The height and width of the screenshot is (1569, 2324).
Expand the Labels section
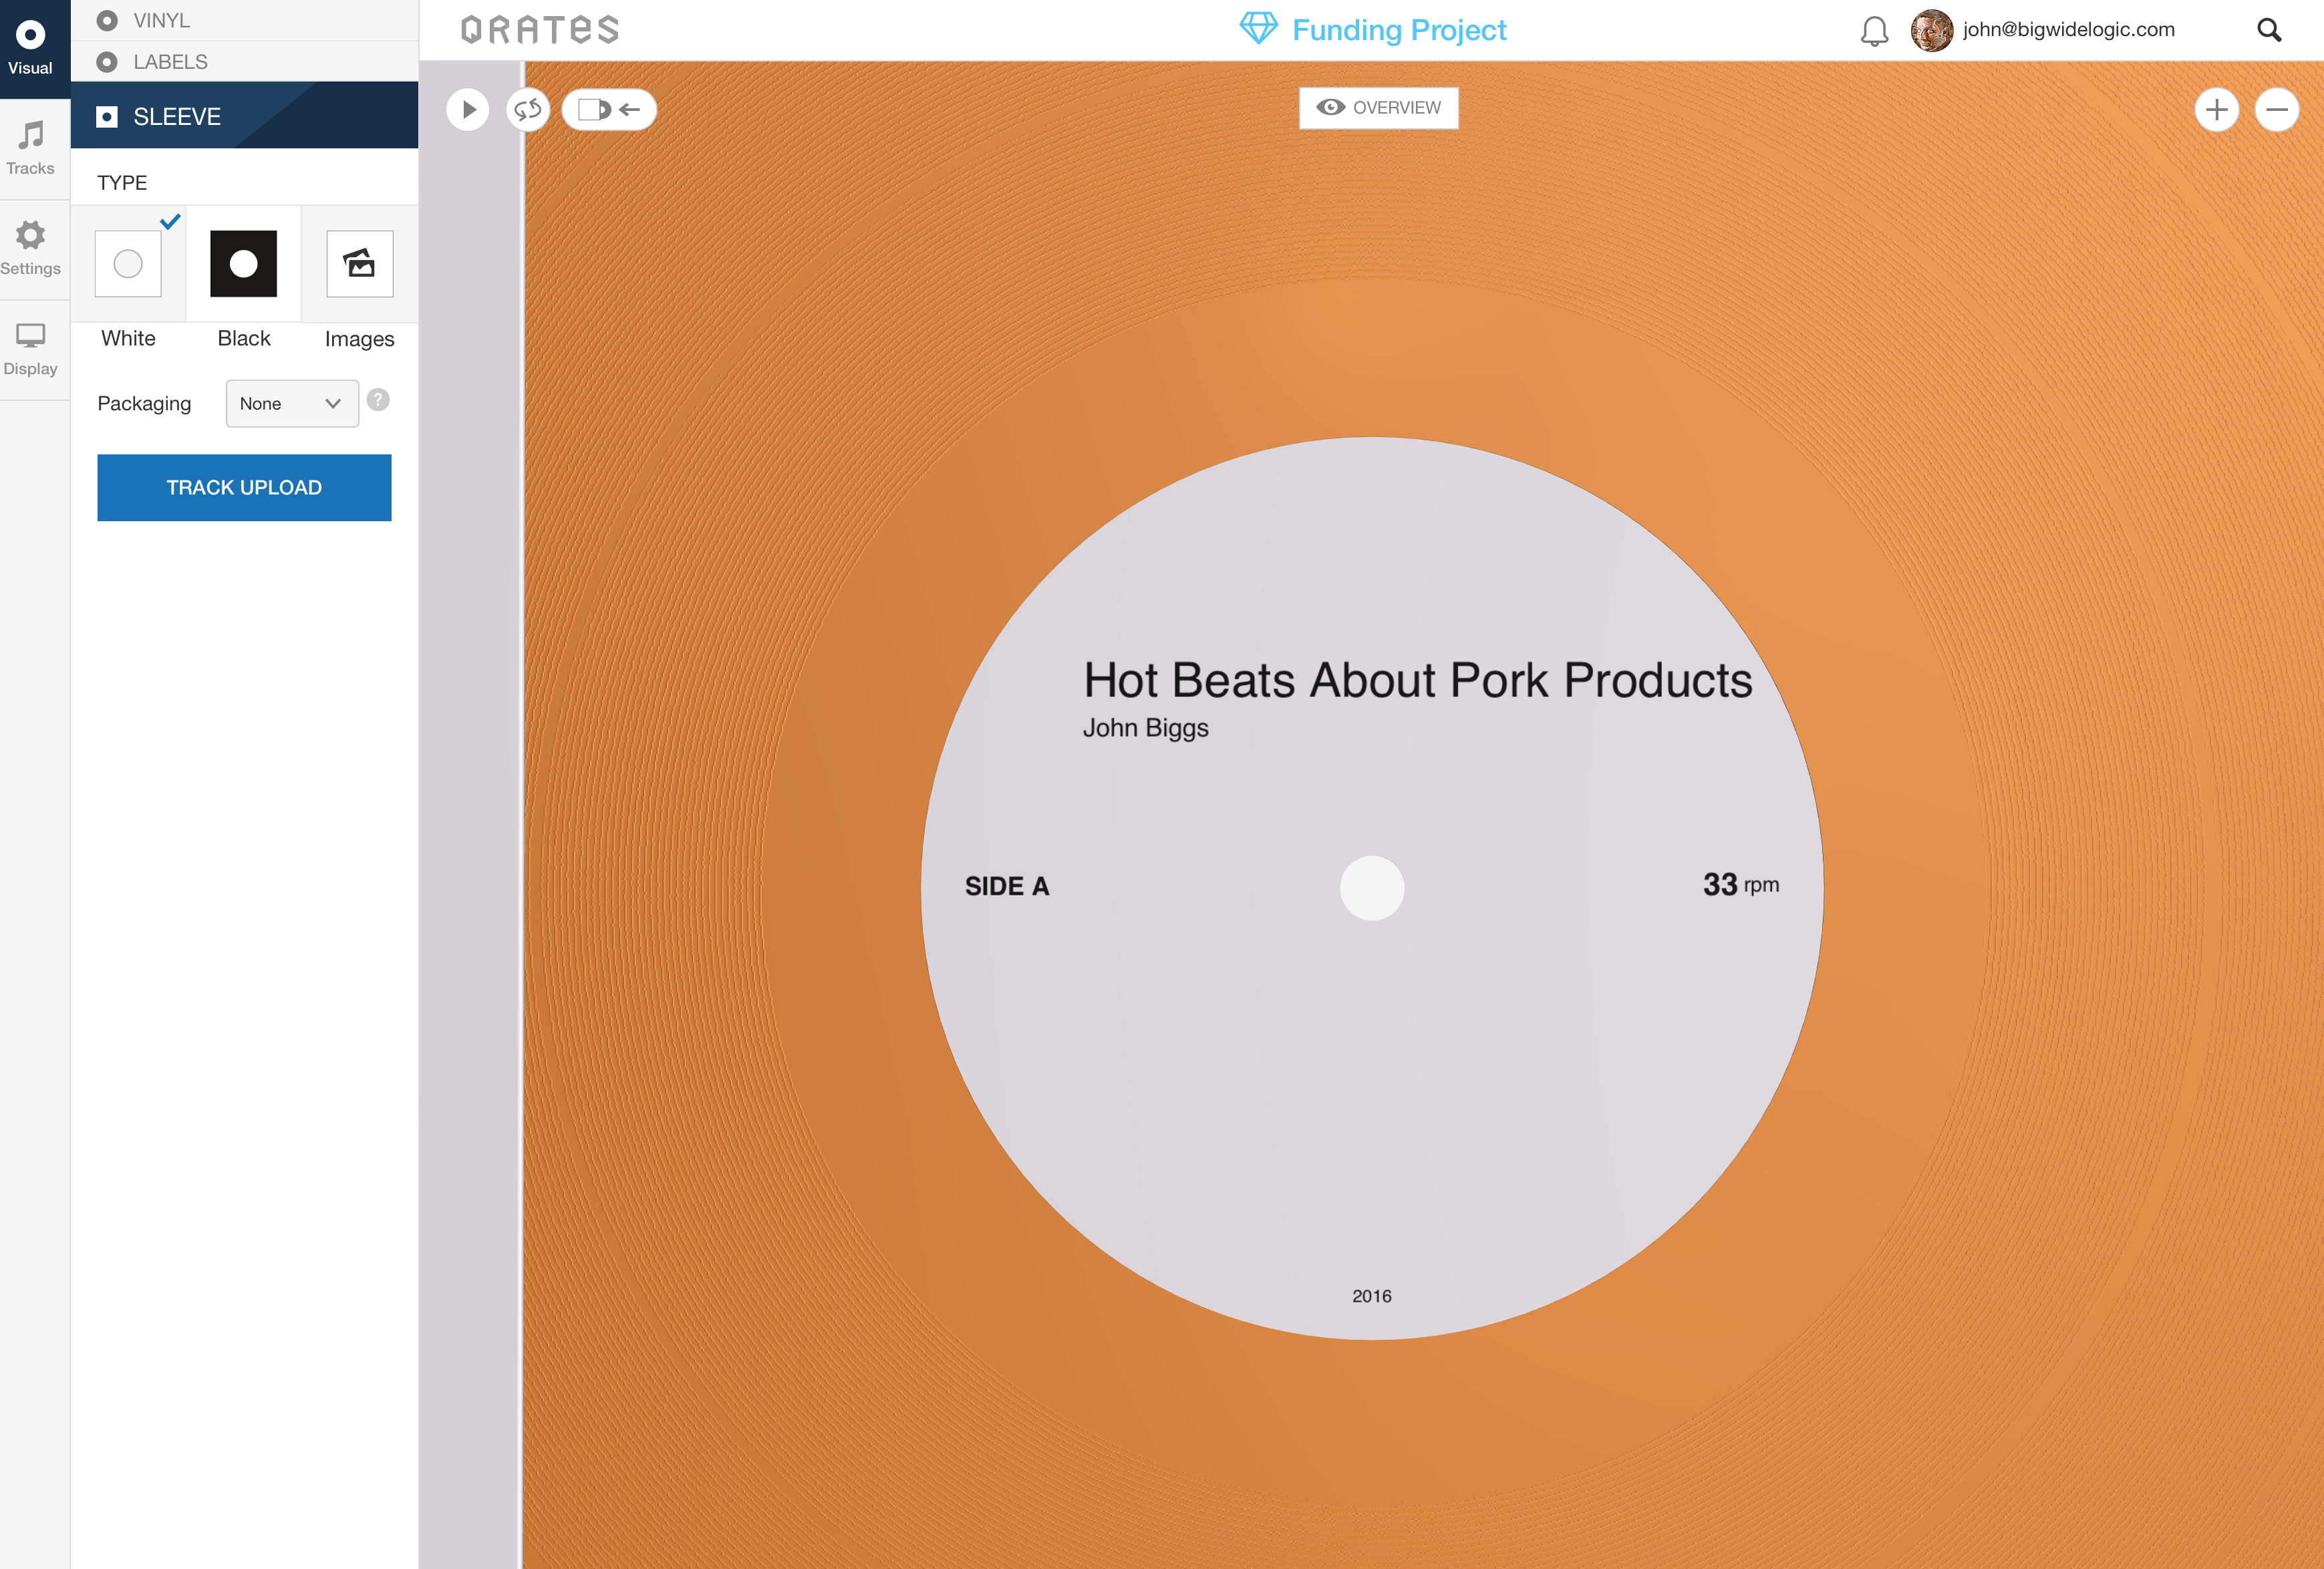coord(170,62)
